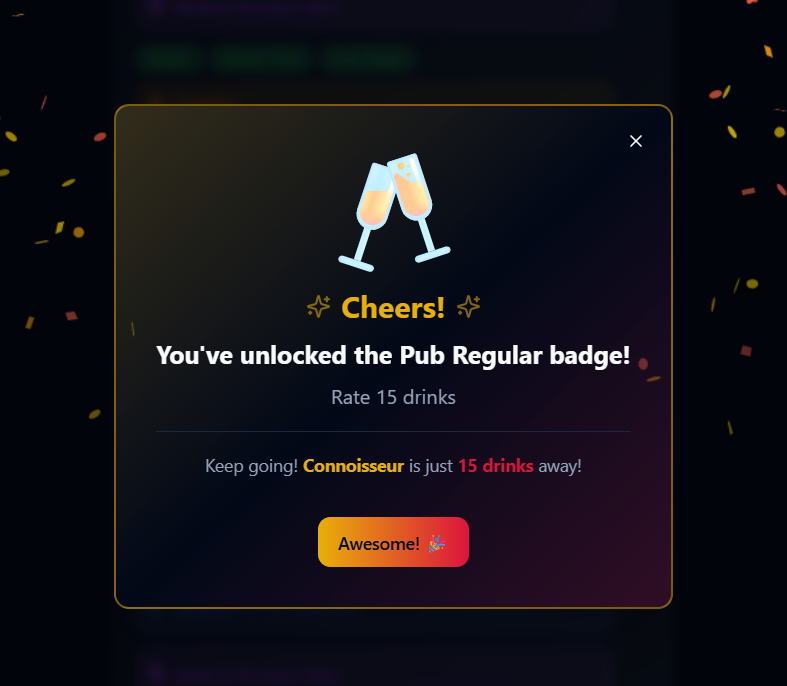Click the sparkle icon right of Cheers!

(468, 307)
